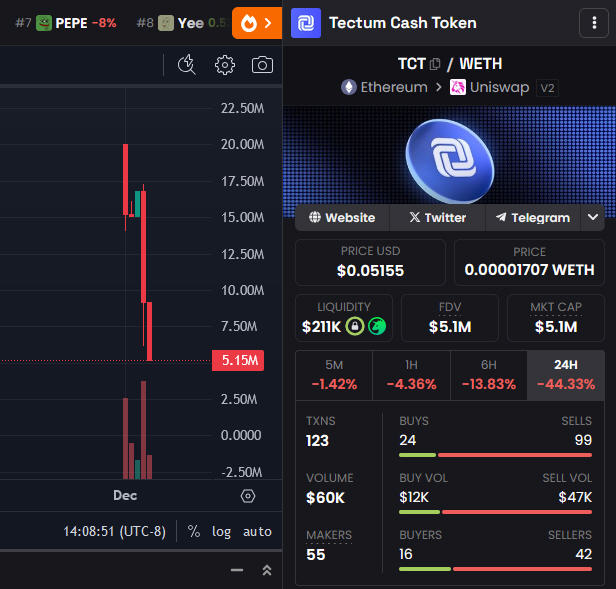This screenshot has height=589, width=616.
Task: Select the 24H timeframe tab
Action: point(566,376)
